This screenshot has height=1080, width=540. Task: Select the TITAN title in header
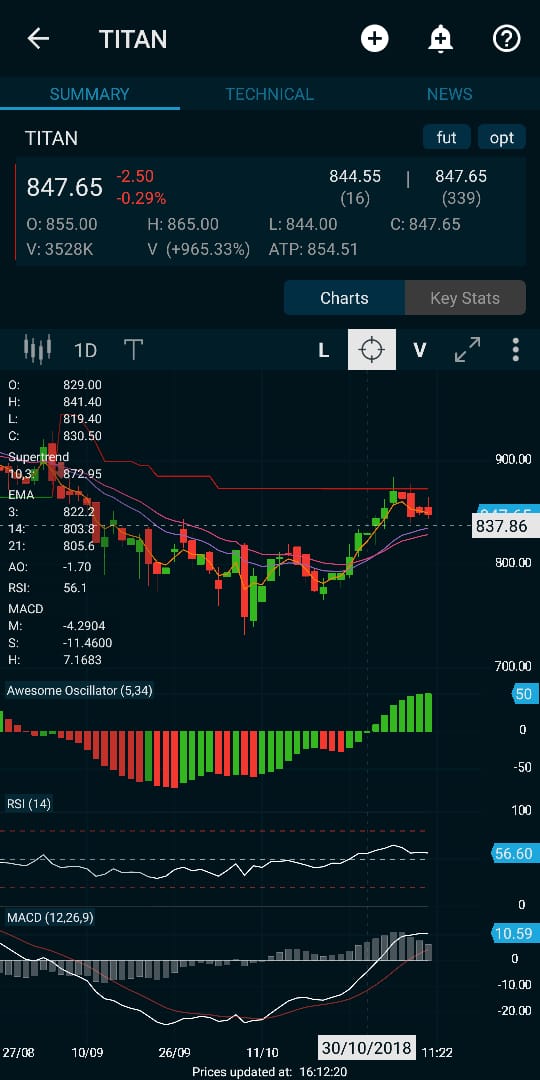coord(133,39)
